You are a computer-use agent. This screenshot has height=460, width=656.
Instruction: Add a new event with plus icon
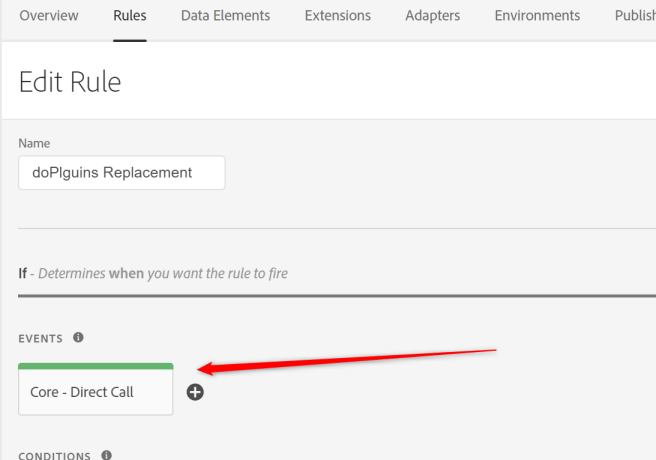click(x=195, y=392)
